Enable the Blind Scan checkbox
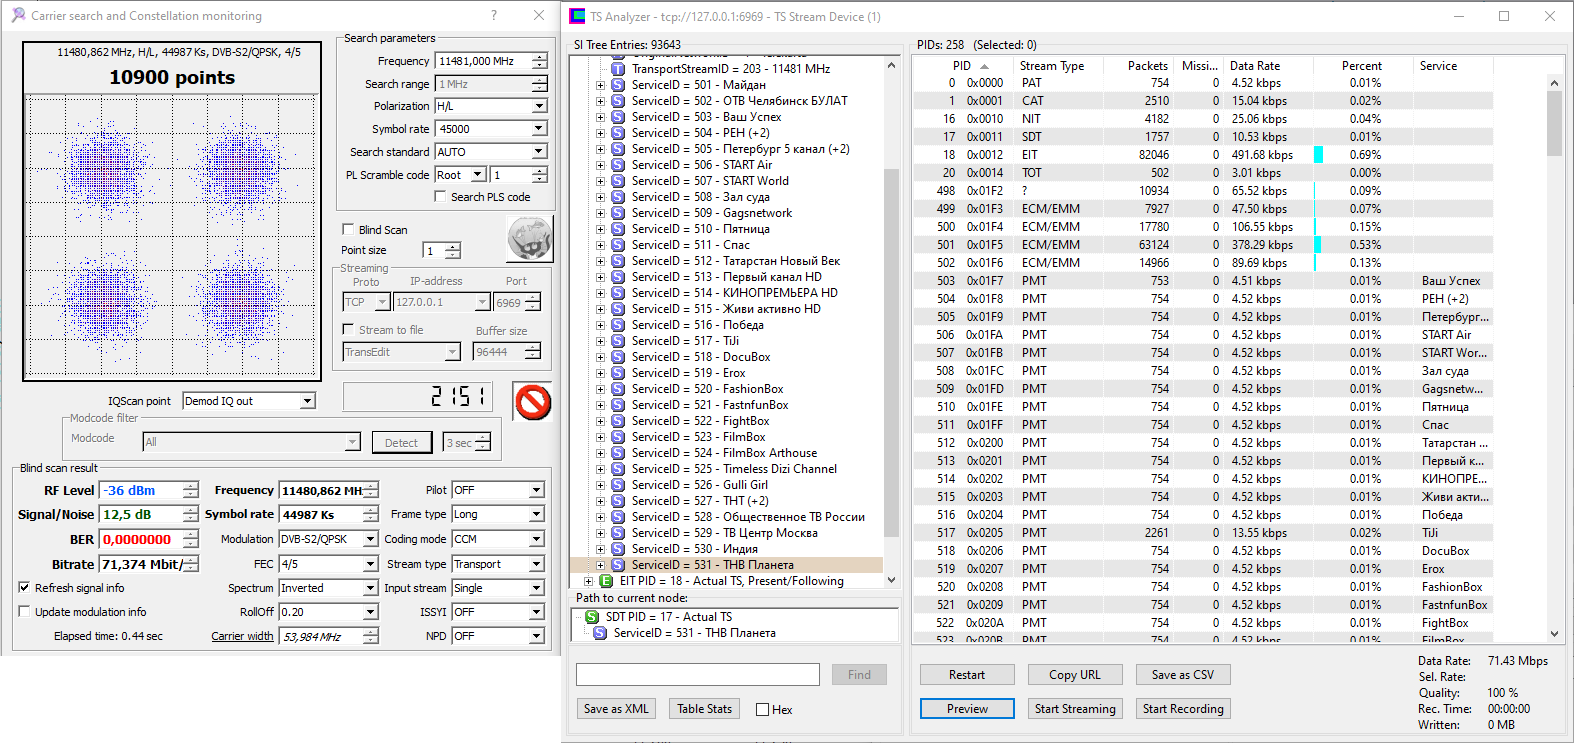This screenshot has width=1574, height=743. point(348,229)
